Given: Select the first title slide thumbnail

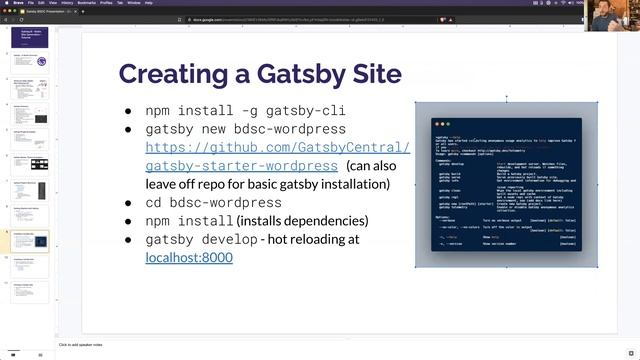Looking at the screenshot, I should [30, 38].
